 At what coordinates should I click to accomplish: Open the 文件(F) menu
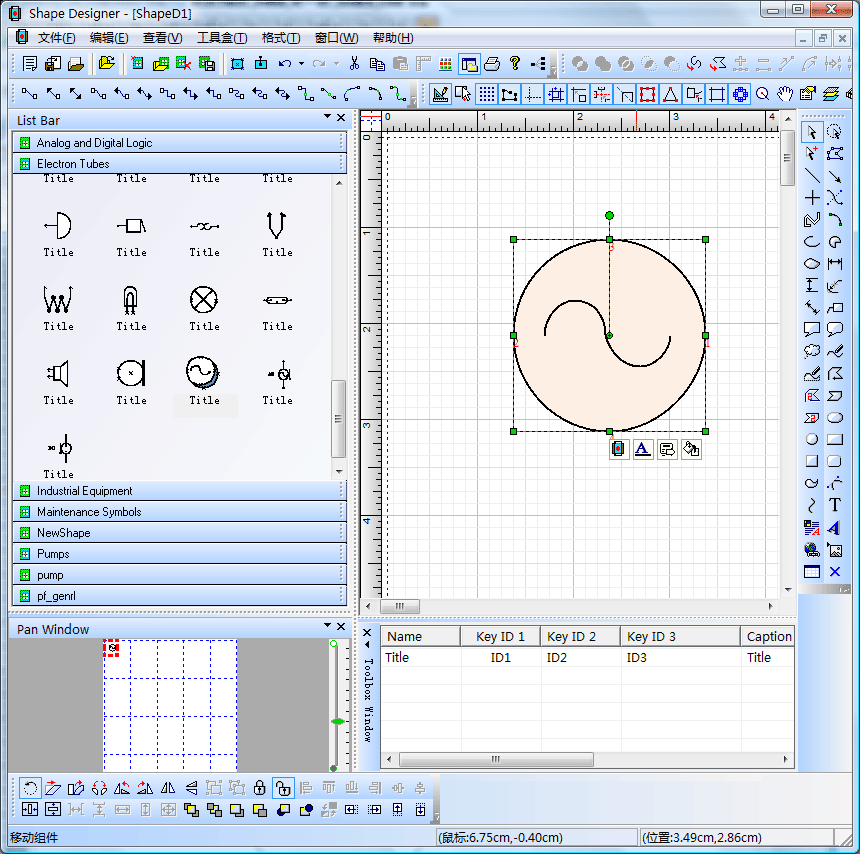click(56, 38)
